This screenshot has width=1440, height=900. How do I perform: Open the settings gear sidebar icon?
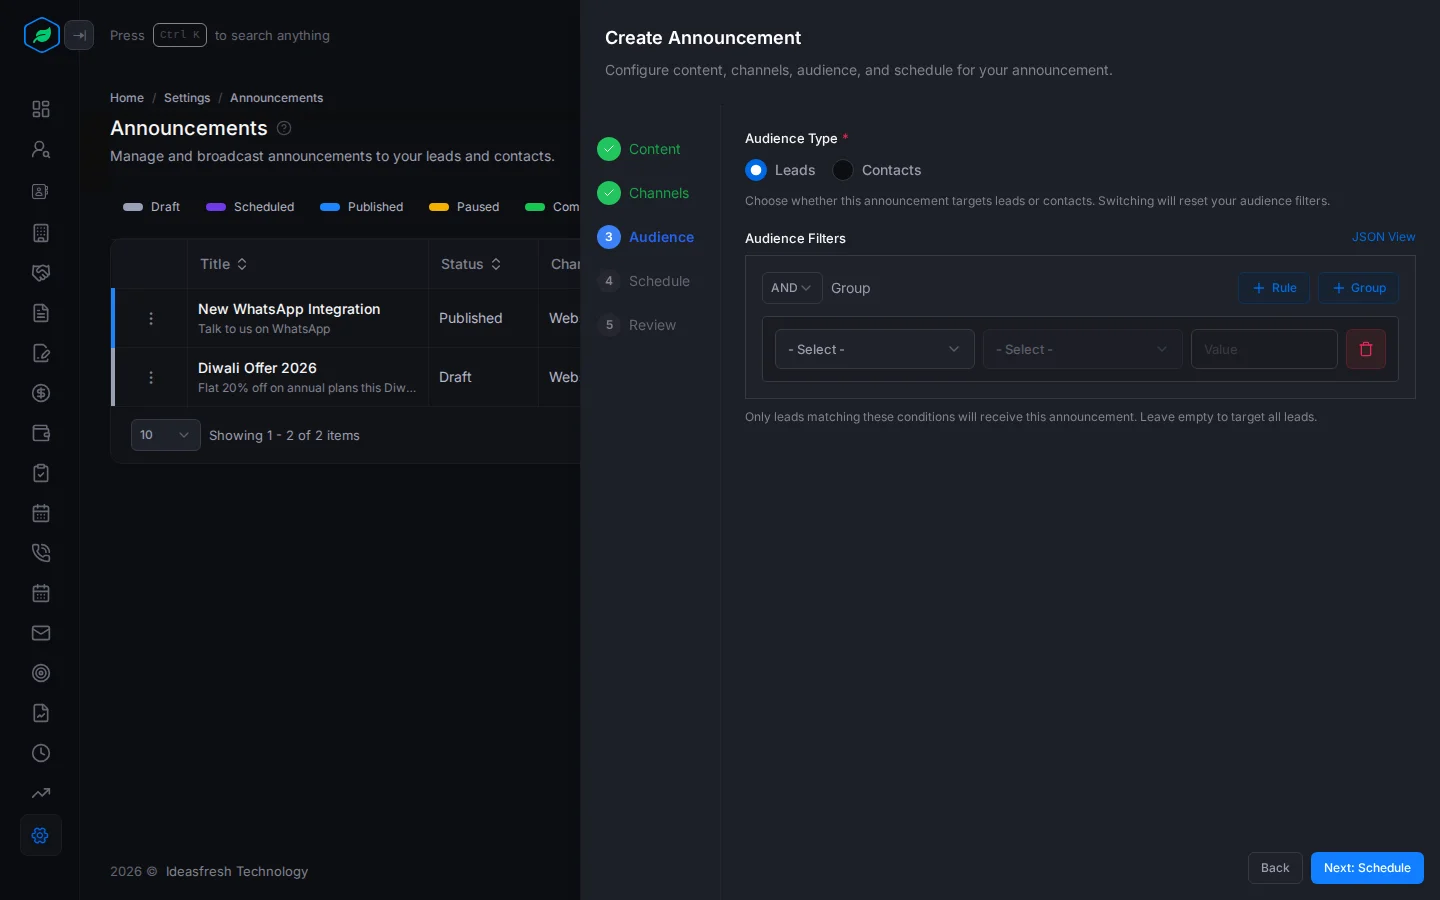(x=41, y=835)
